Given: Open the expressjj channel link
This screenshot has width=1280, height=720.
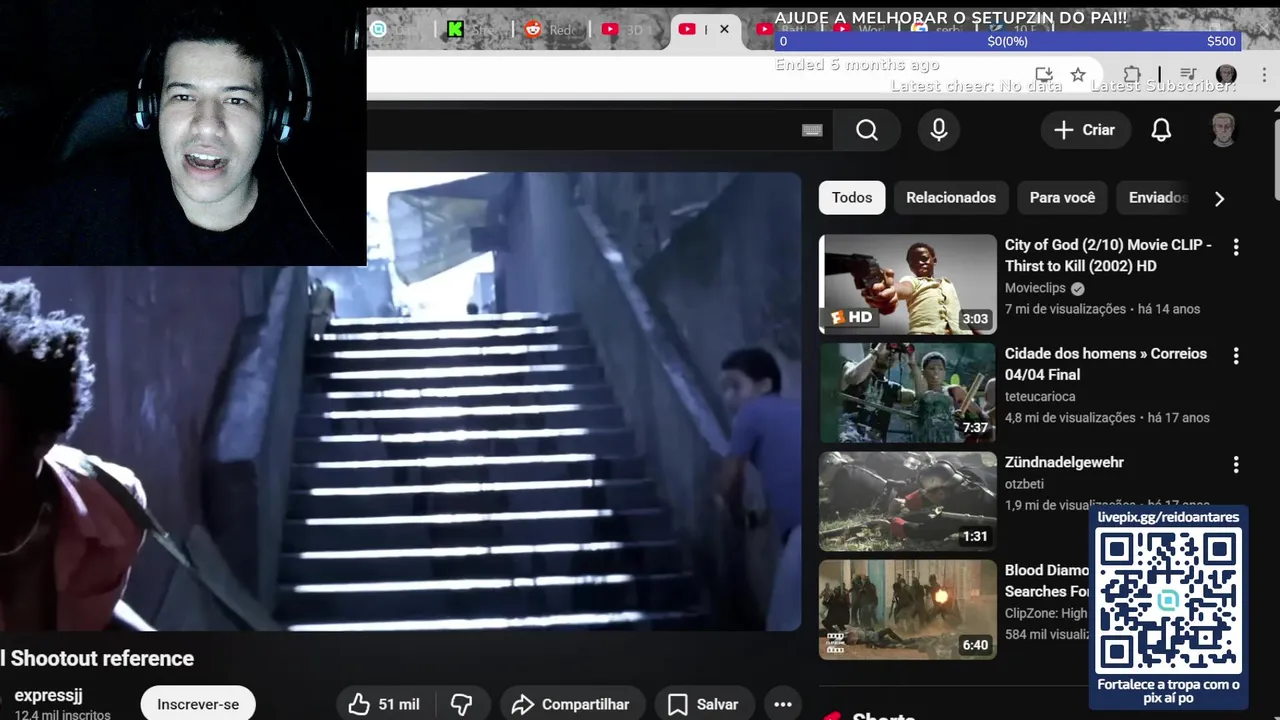Looking at the screenshot, I should 48,695.
